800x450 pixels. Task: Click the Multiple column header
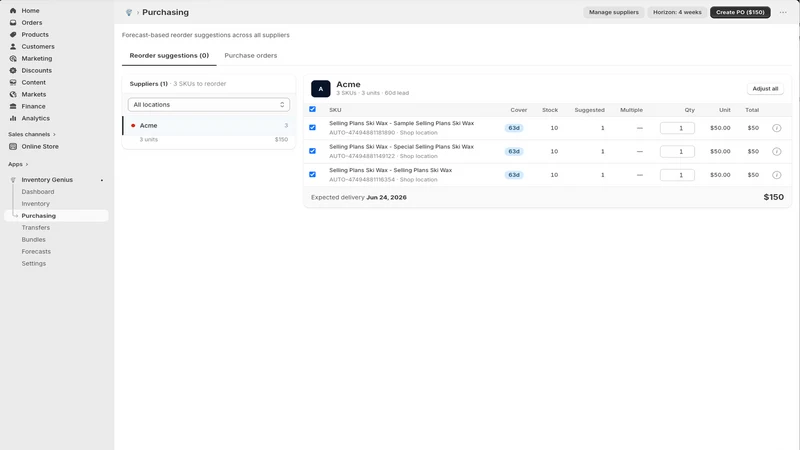[631, 110]
